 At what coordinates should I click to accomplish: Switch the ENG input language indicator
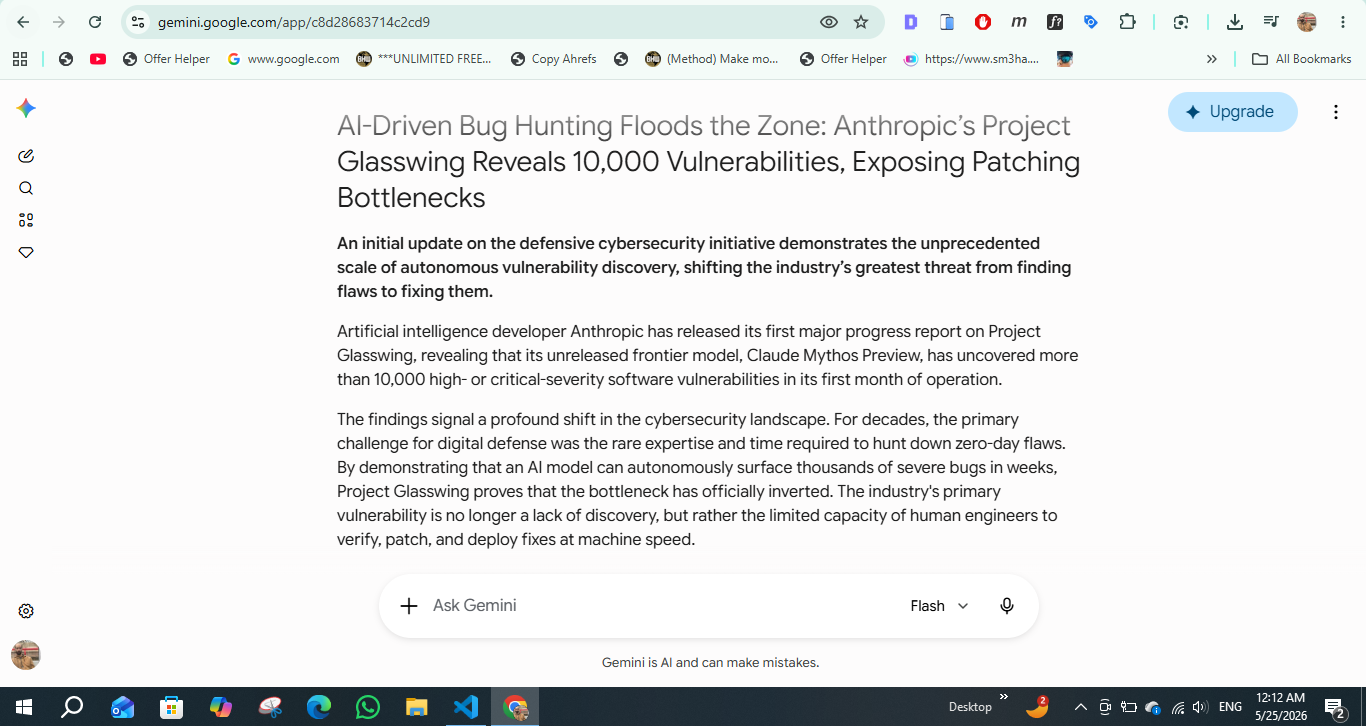(x=1230, y=707)
